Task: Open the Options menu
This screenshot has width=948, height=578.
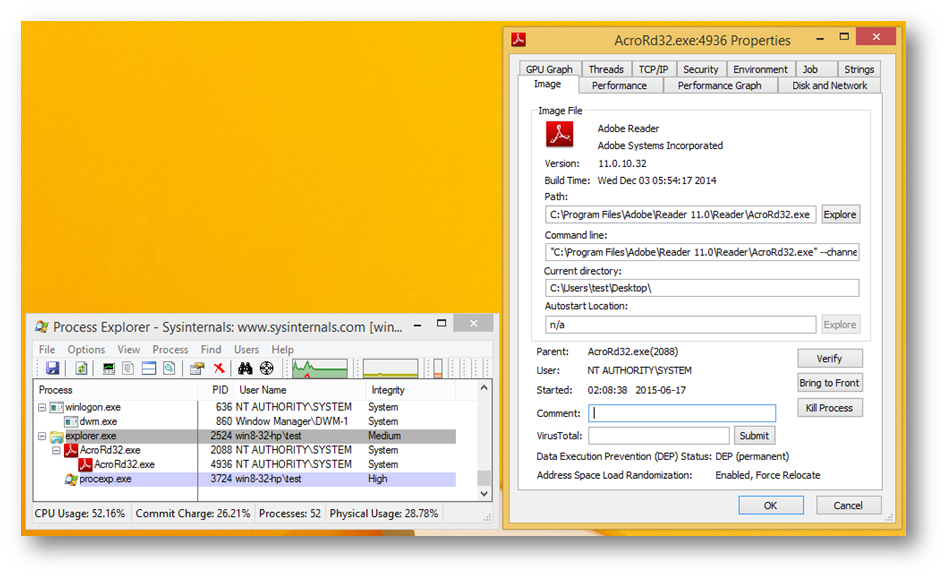Action: click(86, 350)
